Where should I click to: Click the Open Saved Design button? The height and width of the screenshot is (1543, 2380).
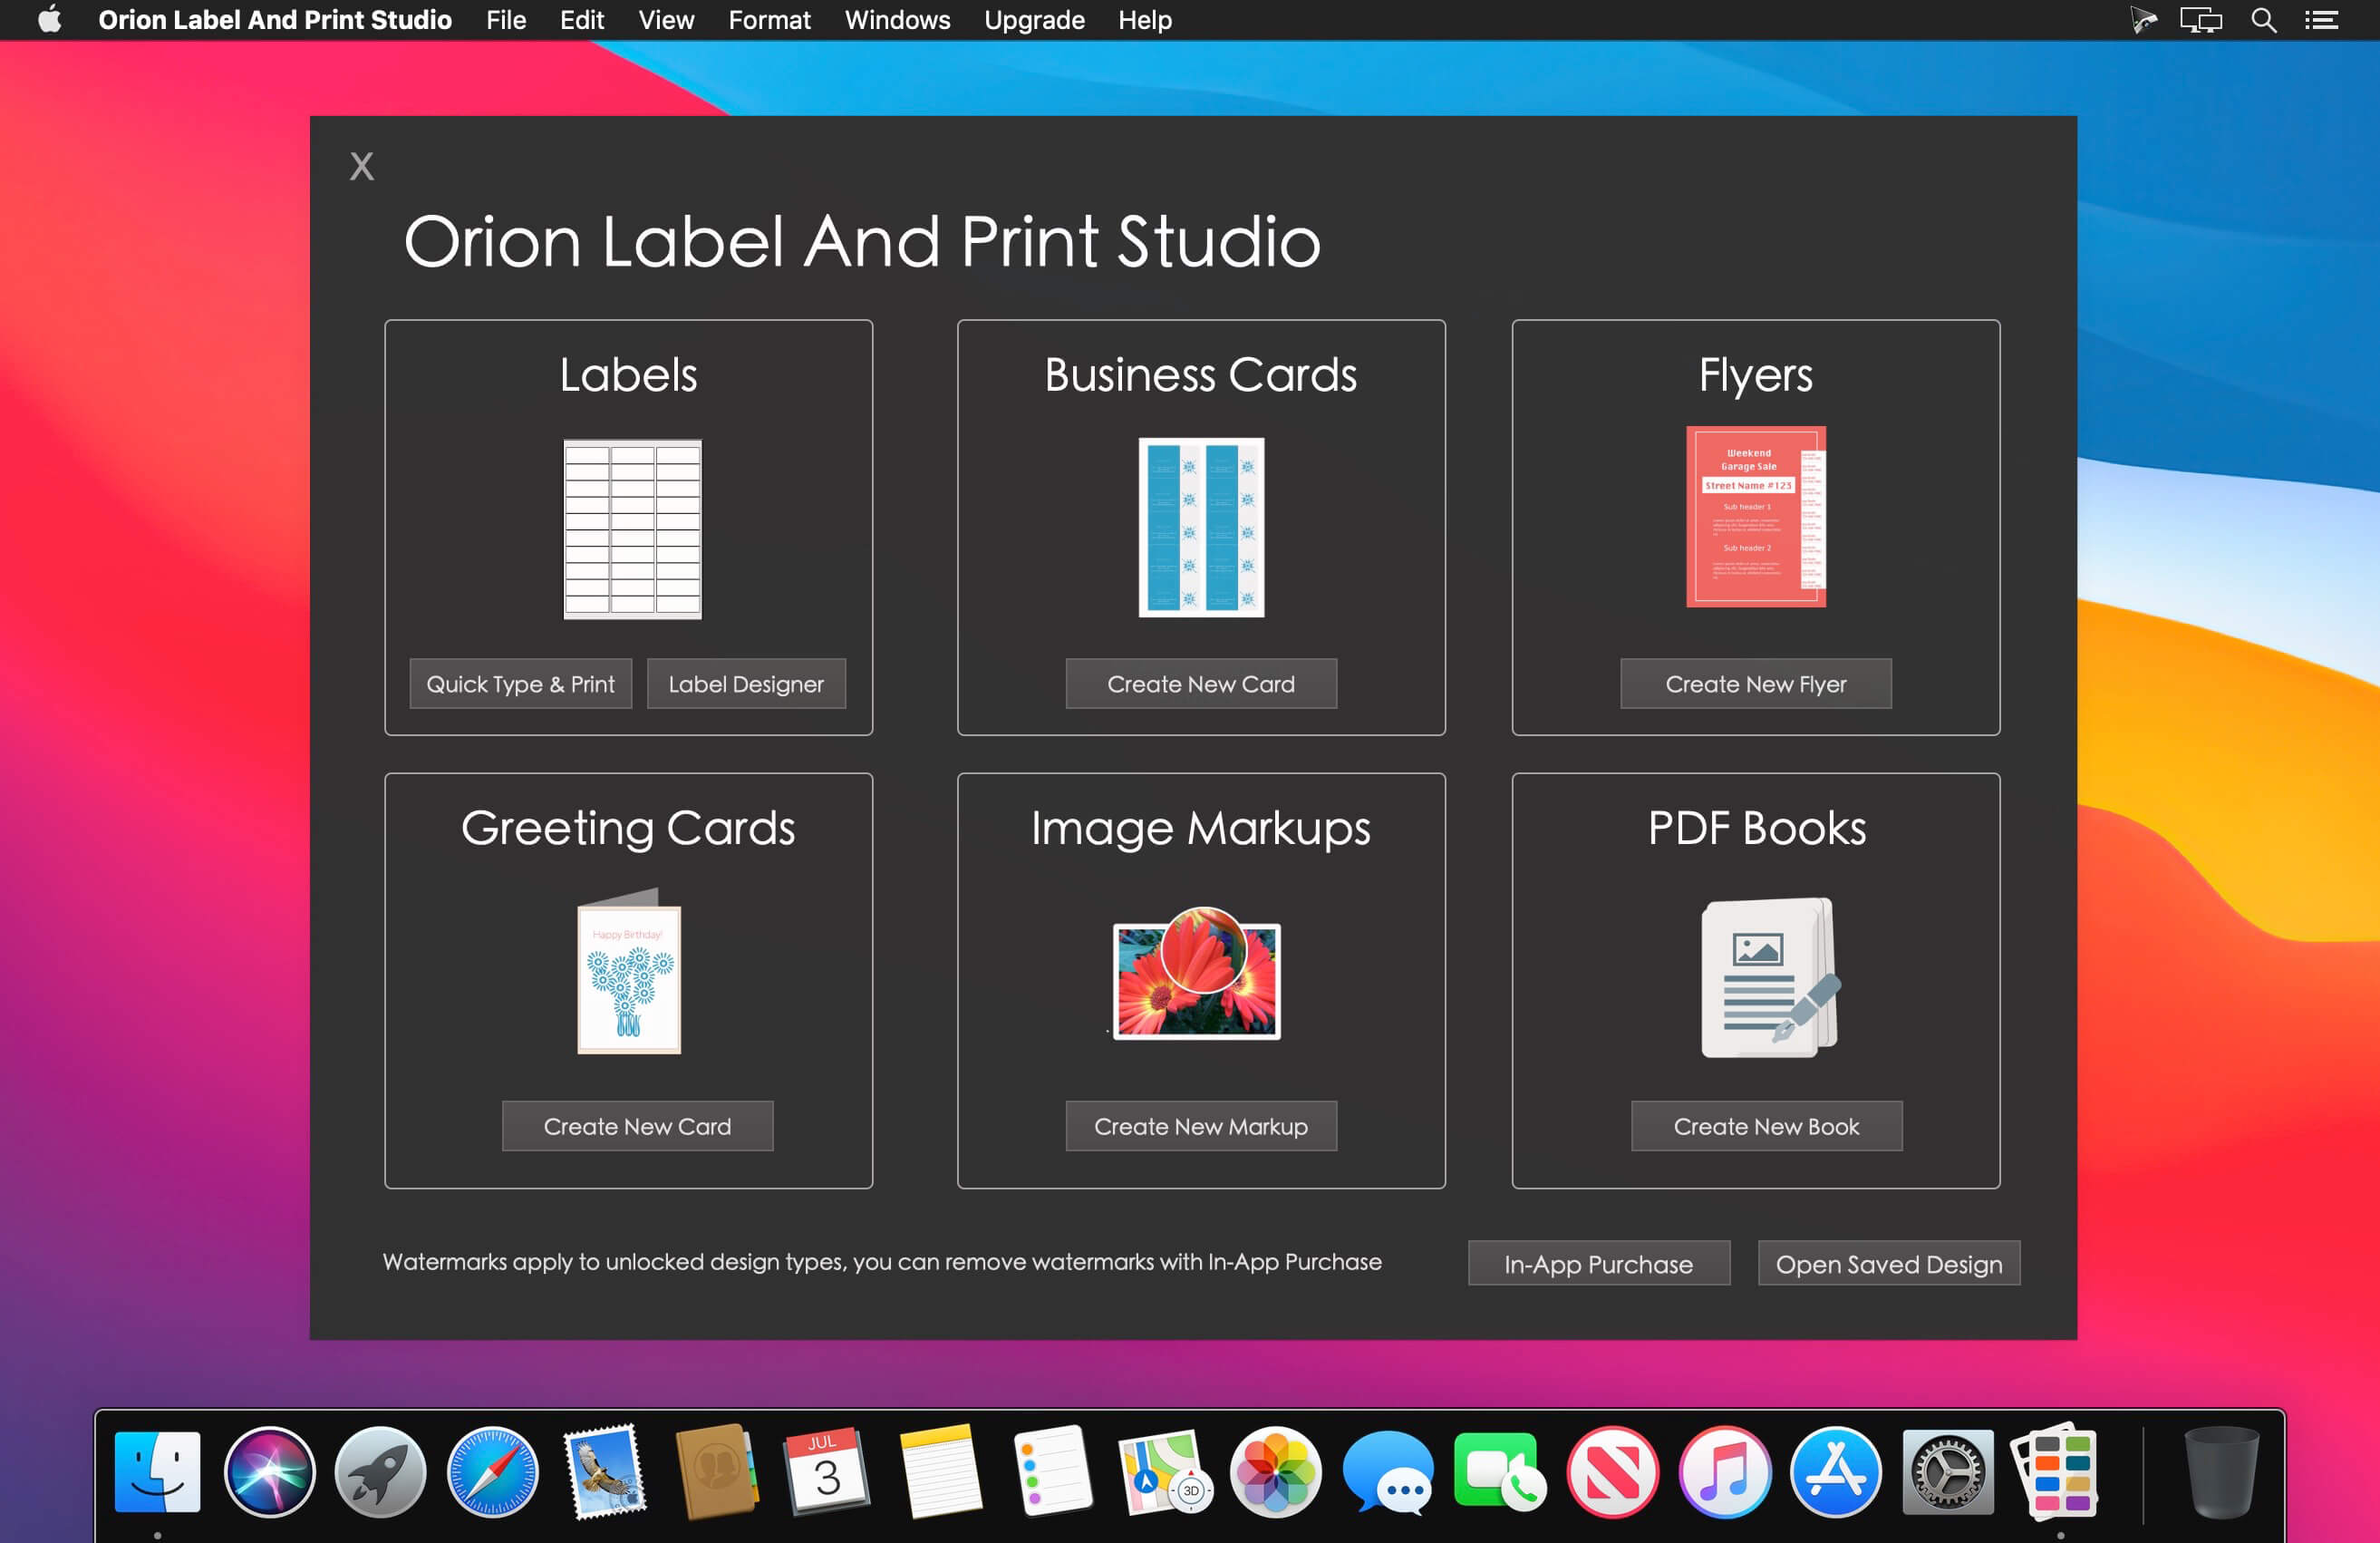1889,1264
